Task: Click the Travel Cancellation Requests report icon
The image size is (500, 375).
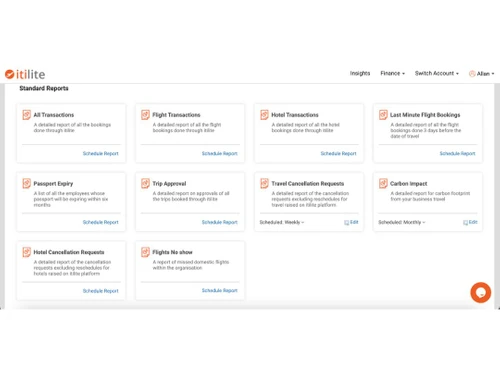Action: [x=264, y=183]
